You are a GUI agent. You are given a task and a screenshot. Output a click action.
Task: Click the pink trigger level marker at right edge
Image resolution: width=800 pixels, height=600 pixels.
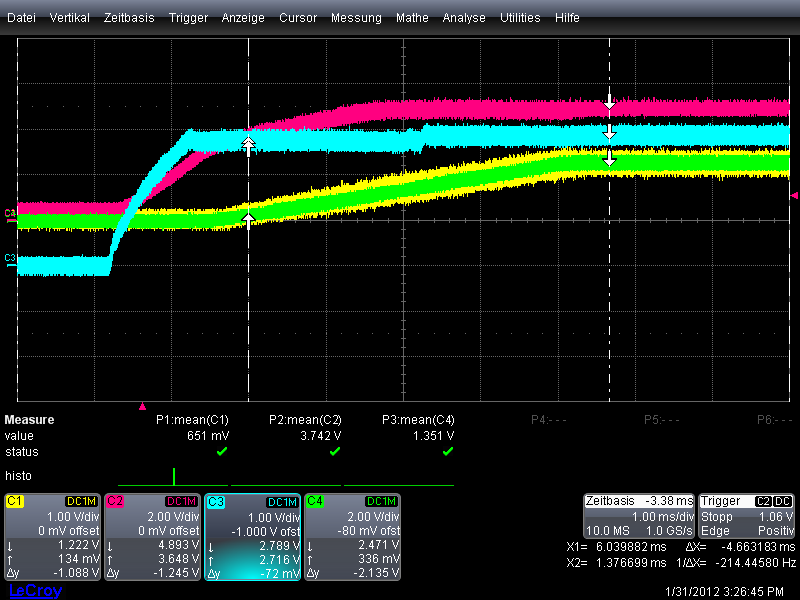point(794,195)
